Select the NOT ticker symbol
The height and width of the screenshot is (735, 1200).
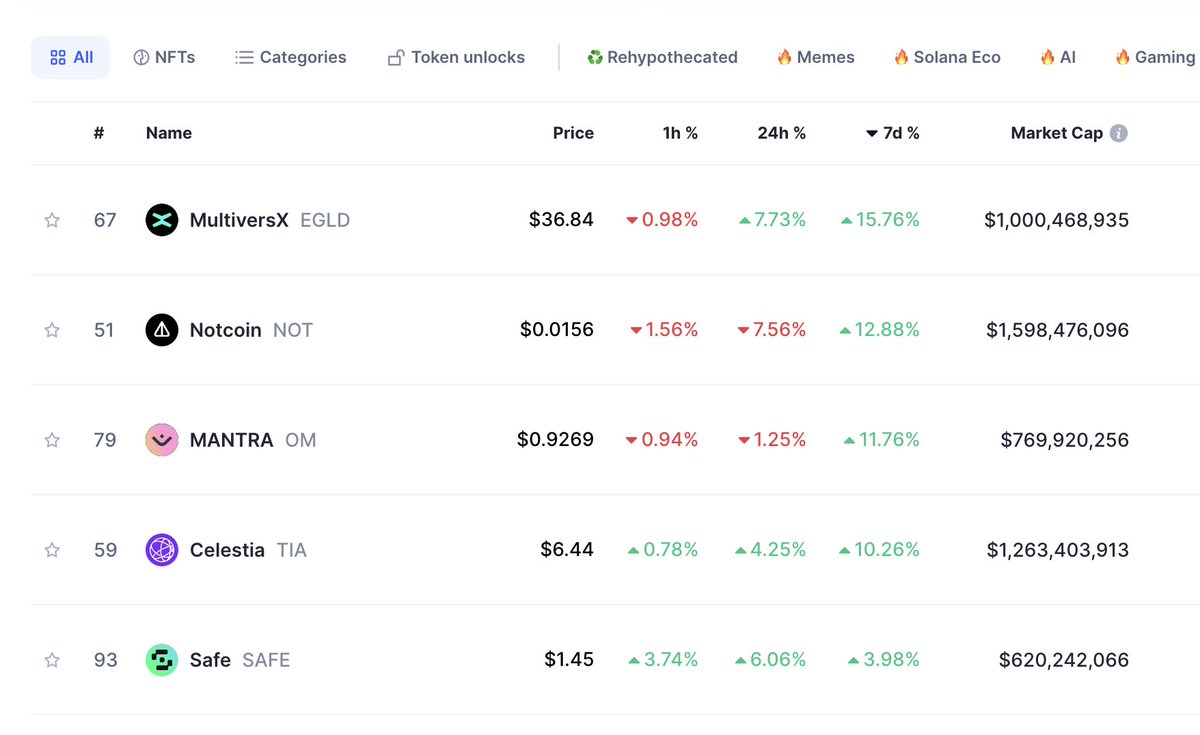(293, 330)
